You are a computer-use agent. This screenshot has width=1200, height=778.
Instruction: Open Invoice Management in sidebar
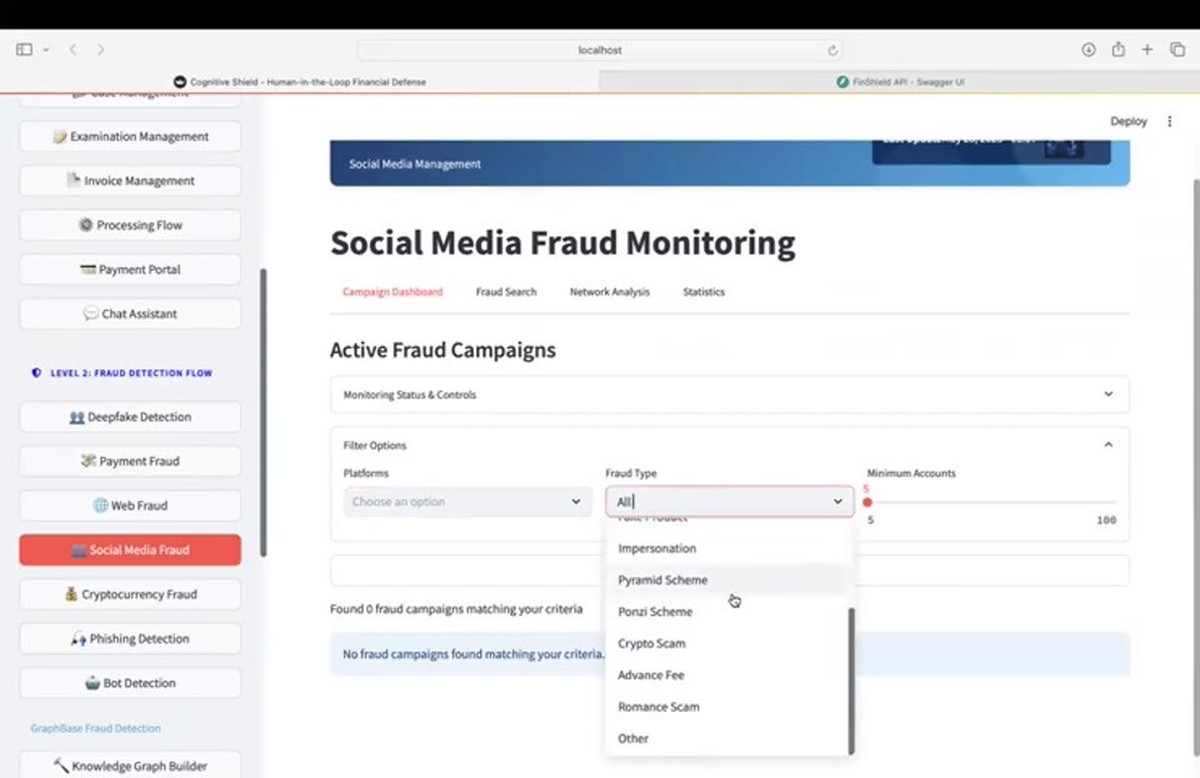130,181
